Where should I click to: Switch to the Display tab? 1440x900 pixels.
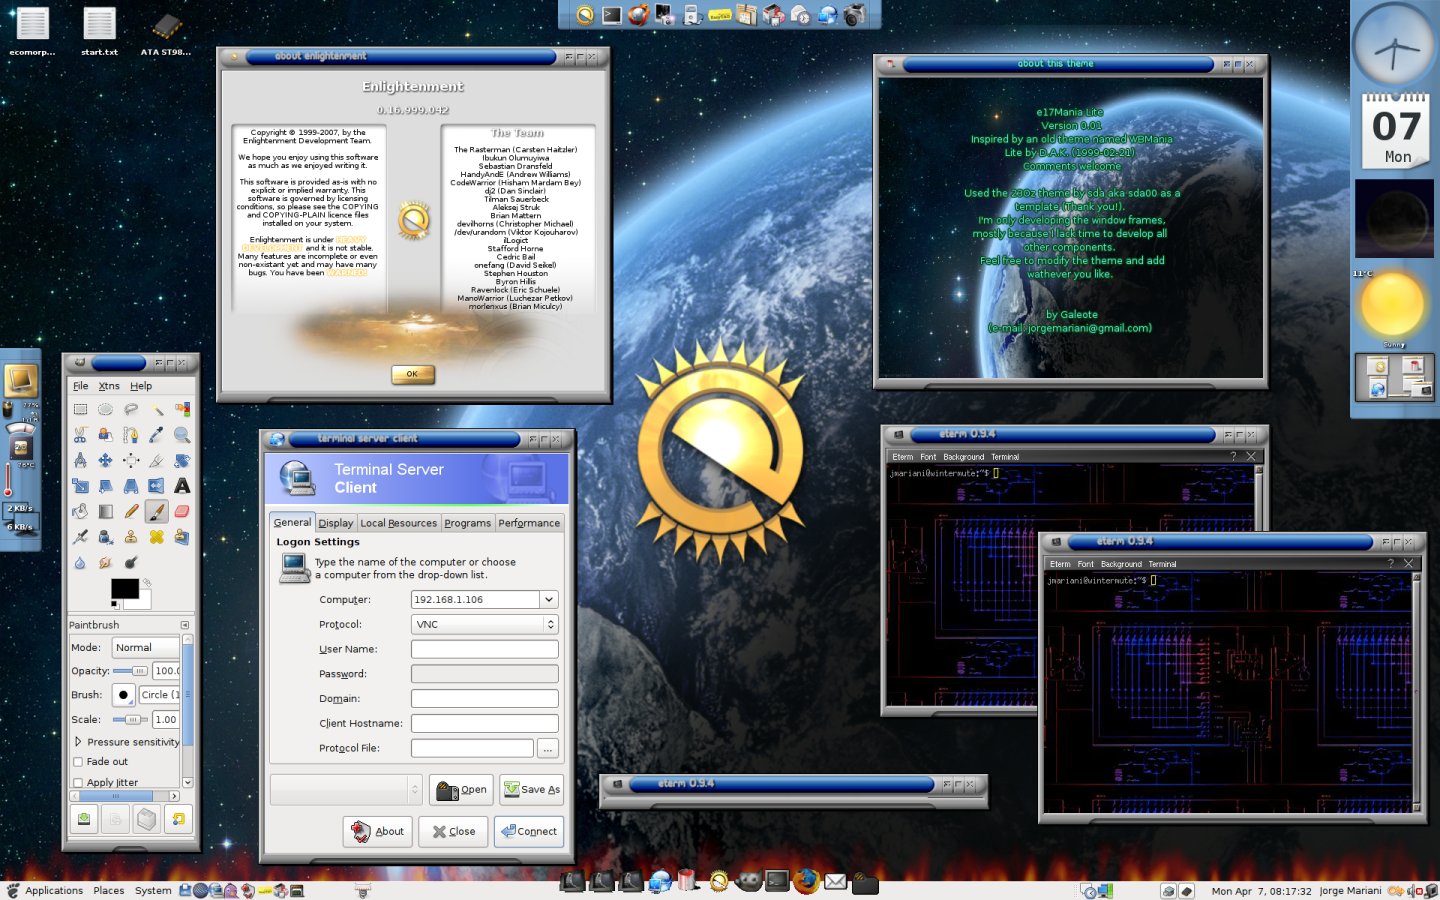pos(336,523)
